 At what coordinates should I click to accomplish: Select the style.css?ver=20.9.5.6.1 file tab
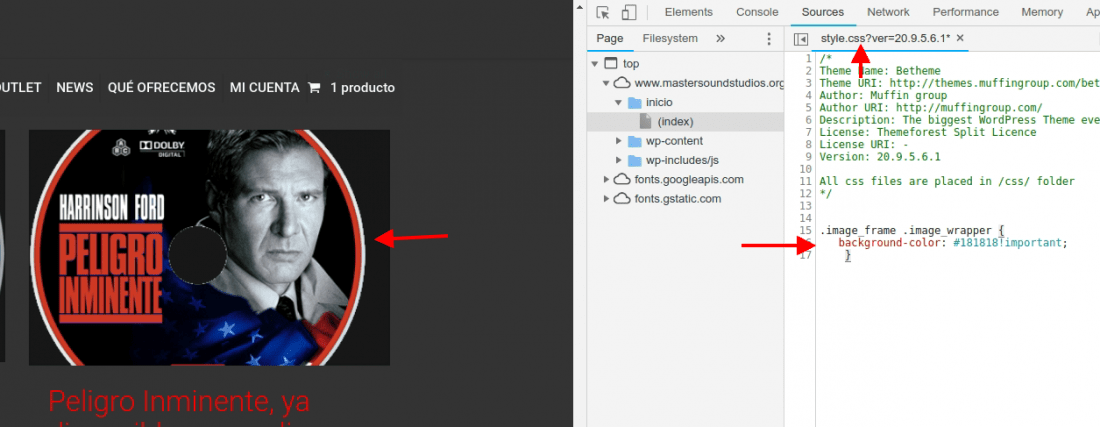coord(885,38)
